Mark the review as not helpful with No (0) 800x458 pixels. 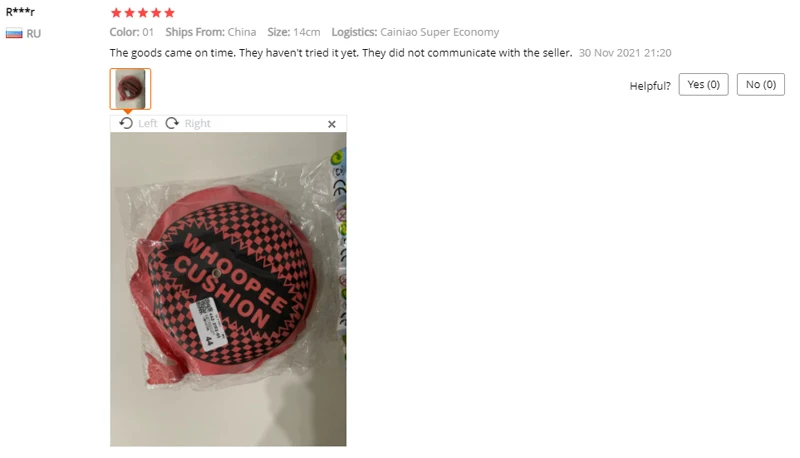click(x=761, y=85)
